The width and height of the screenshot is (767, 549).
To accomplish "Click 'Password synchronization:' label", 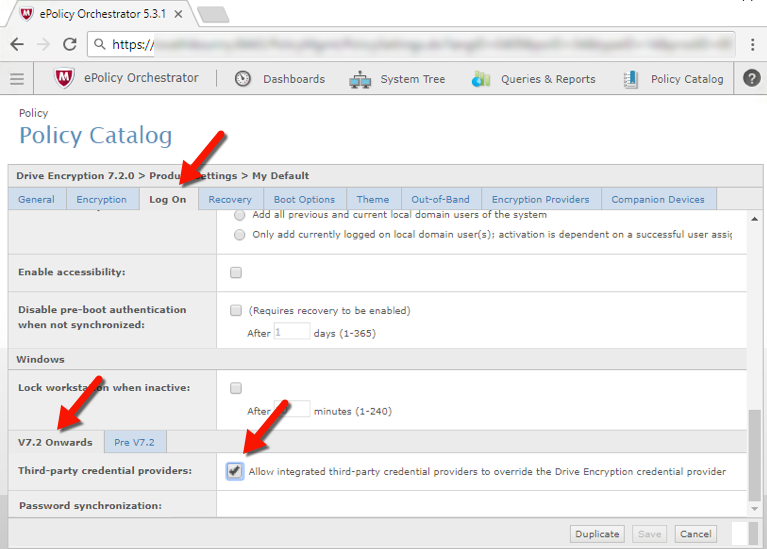I will point(90,505).
